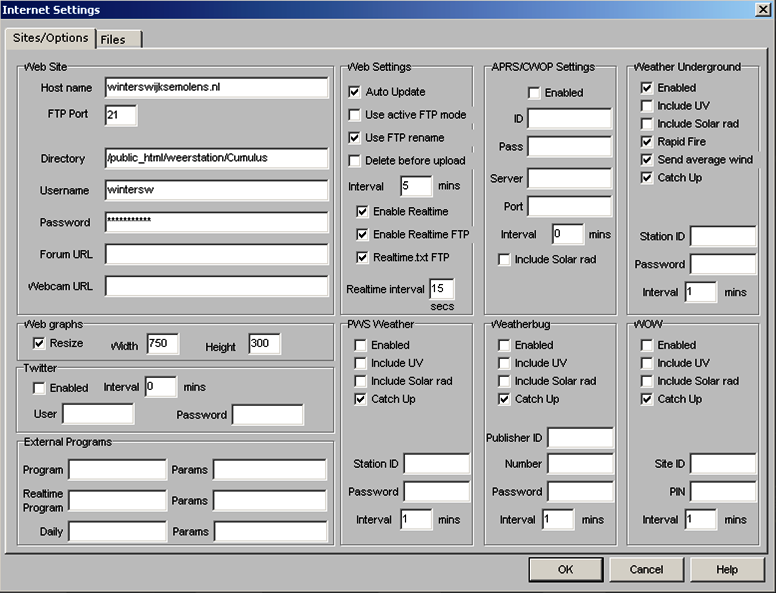The image size is (776, 593).
Task: Select Weather Underground Station ID field
Action: point(722,237)
